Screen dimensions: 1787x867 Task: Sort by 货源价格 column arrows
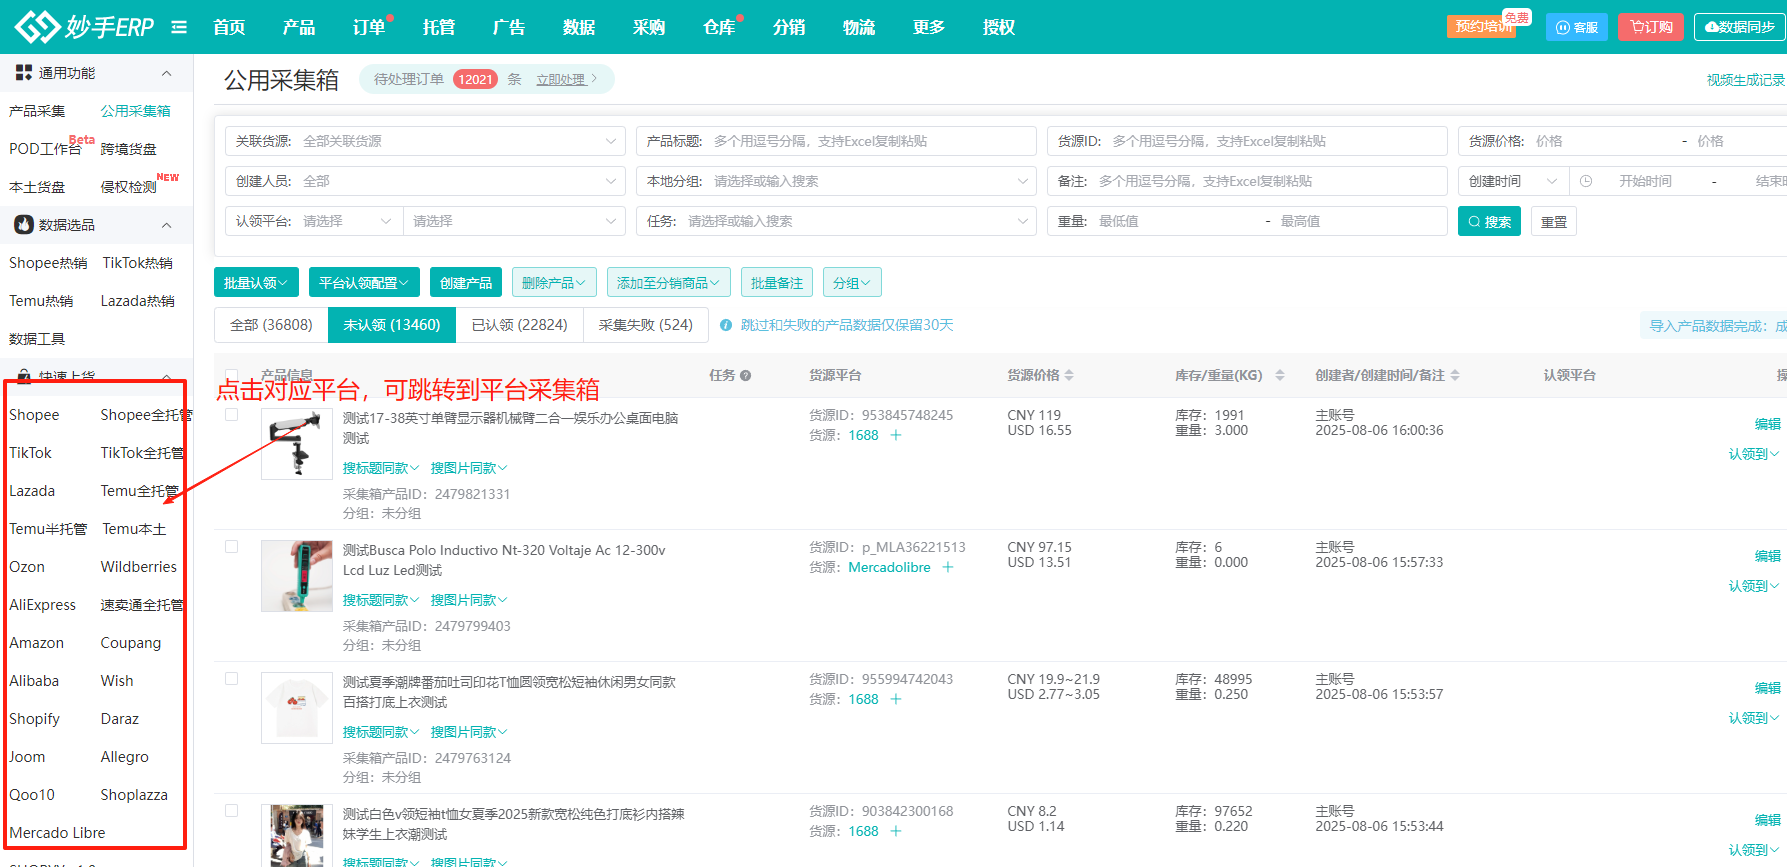[1069, 375]
